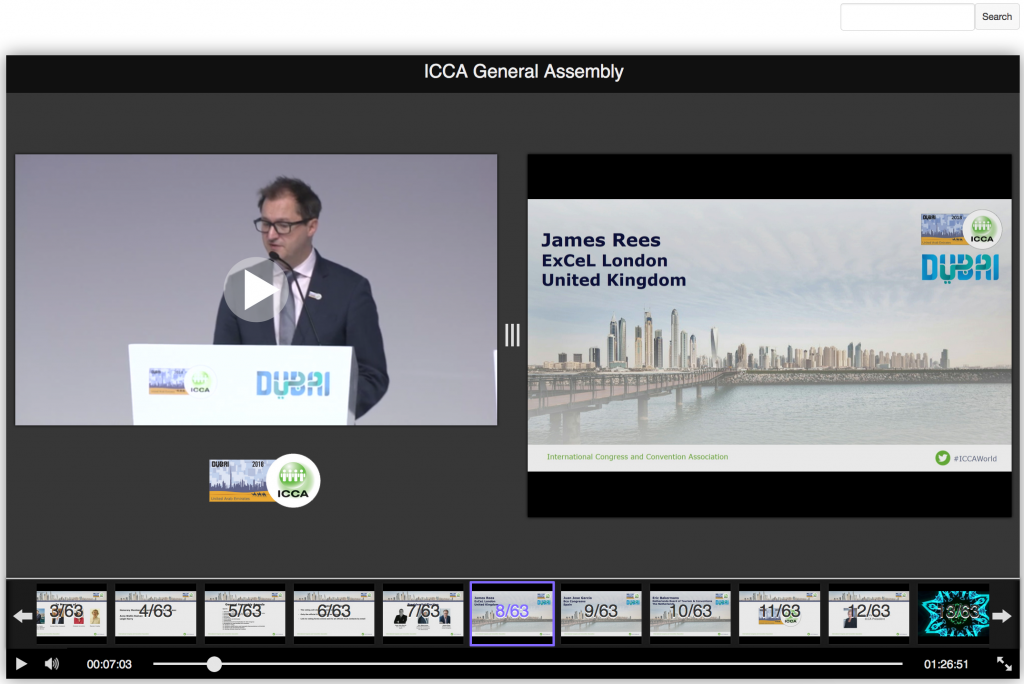Click the James Rees name on slide
Screen dimensions: 1024x684
601,240
